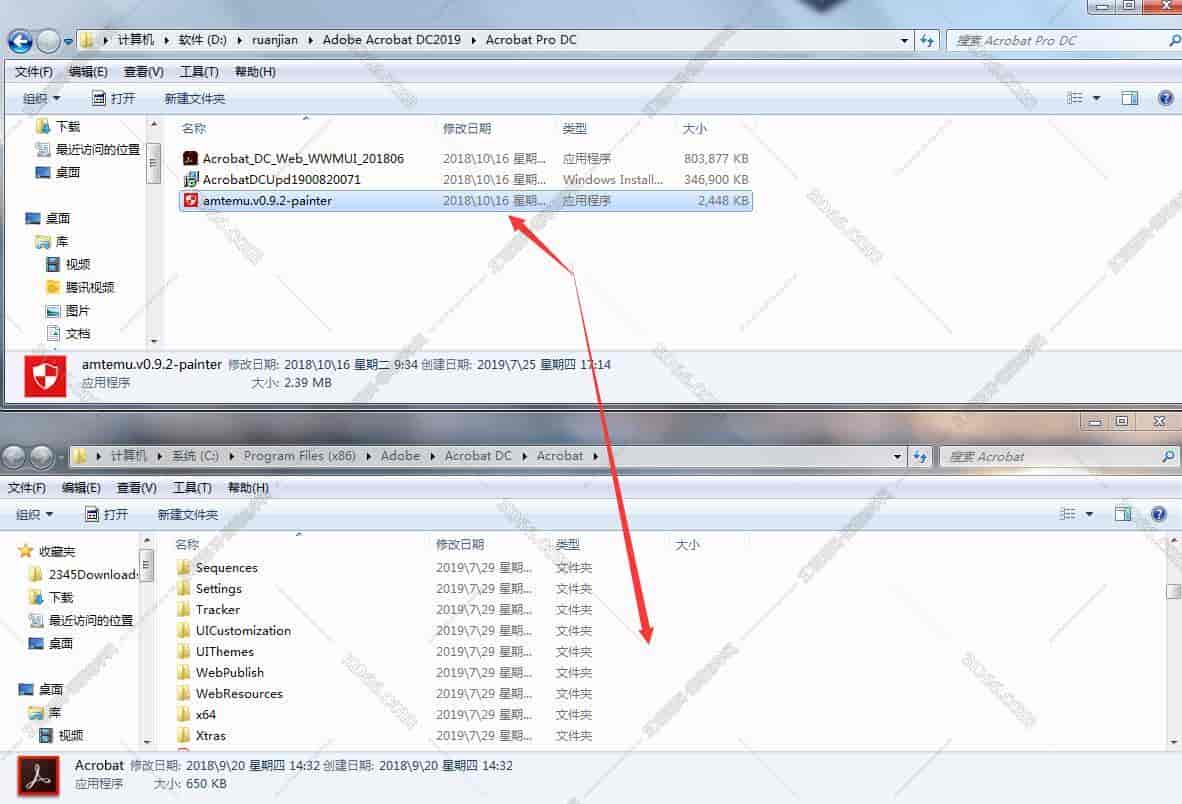This screenshot has width=1182, height=804.
Task: Expand the 组织 dropdown in the top window
Action: pyautogui.click(x=41, y=99)
